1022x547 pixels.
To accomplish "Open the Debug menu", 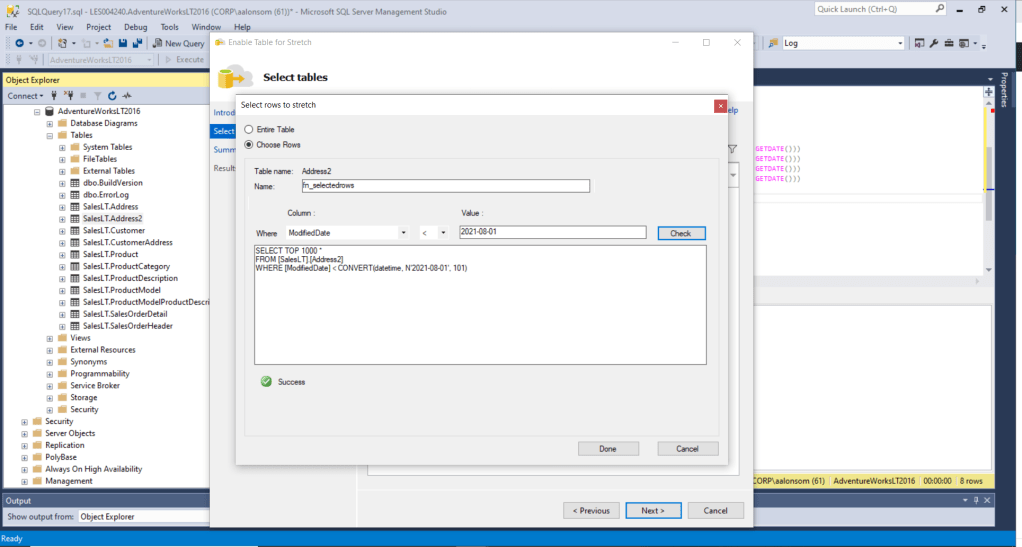I will pyautogui.click(x=136, y=27).
